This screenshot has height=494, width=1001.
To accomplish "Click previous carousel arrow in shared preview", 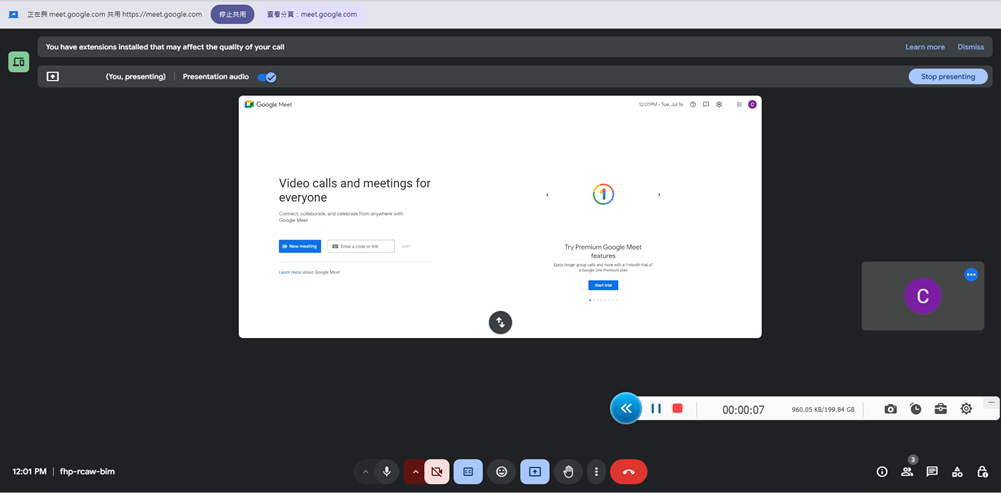I will (547, 195).
